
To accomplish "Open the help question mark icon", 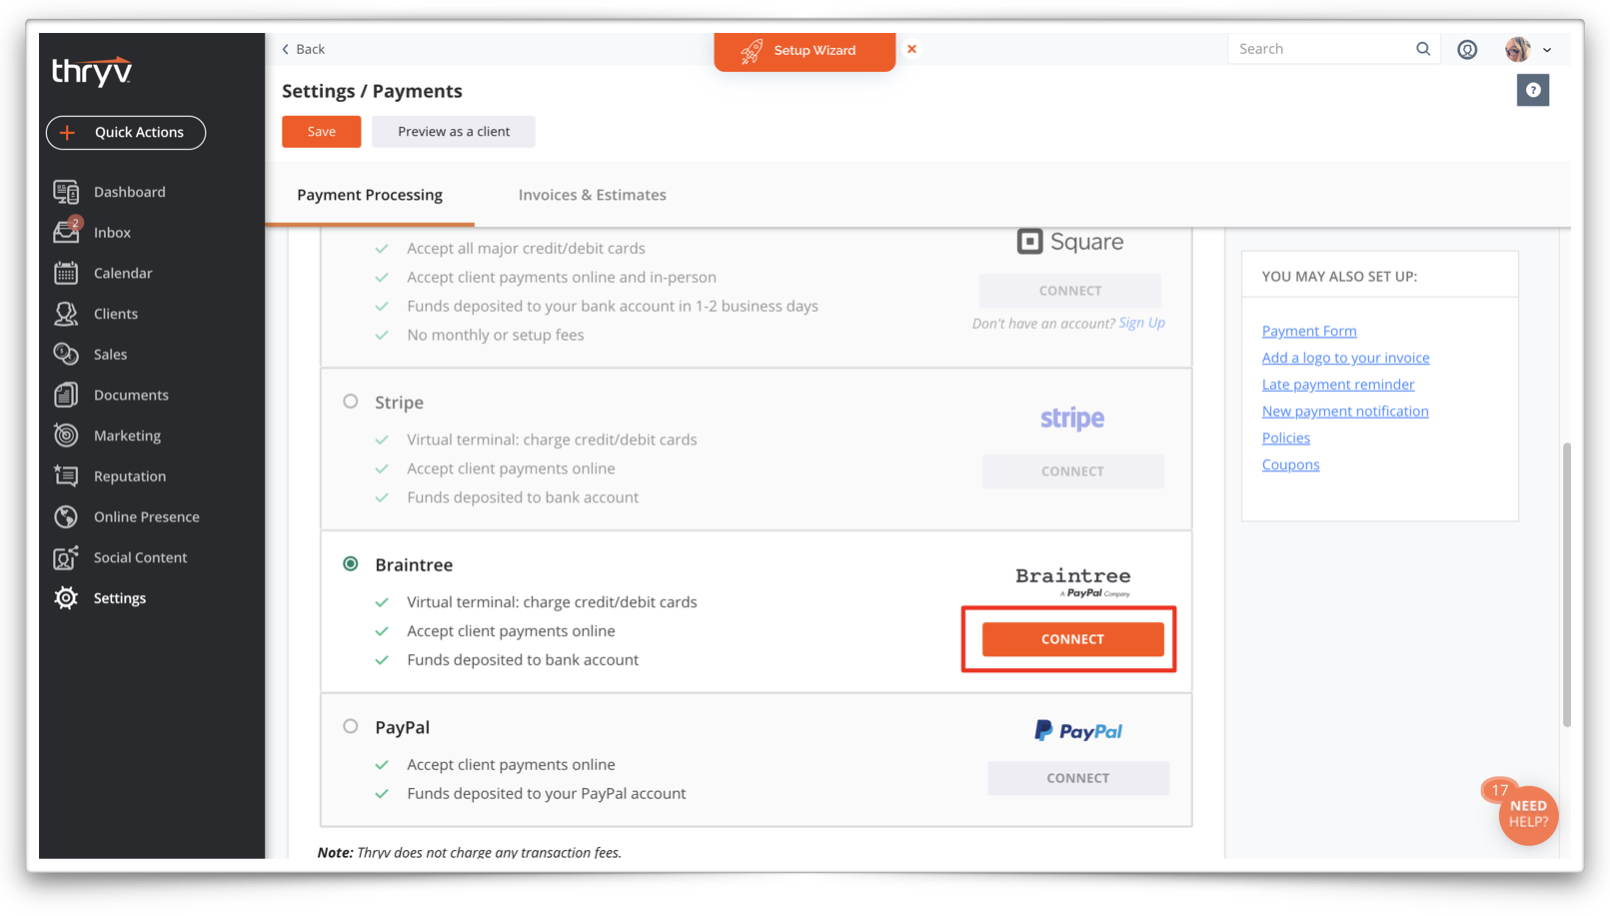I will click(1532, 91).
